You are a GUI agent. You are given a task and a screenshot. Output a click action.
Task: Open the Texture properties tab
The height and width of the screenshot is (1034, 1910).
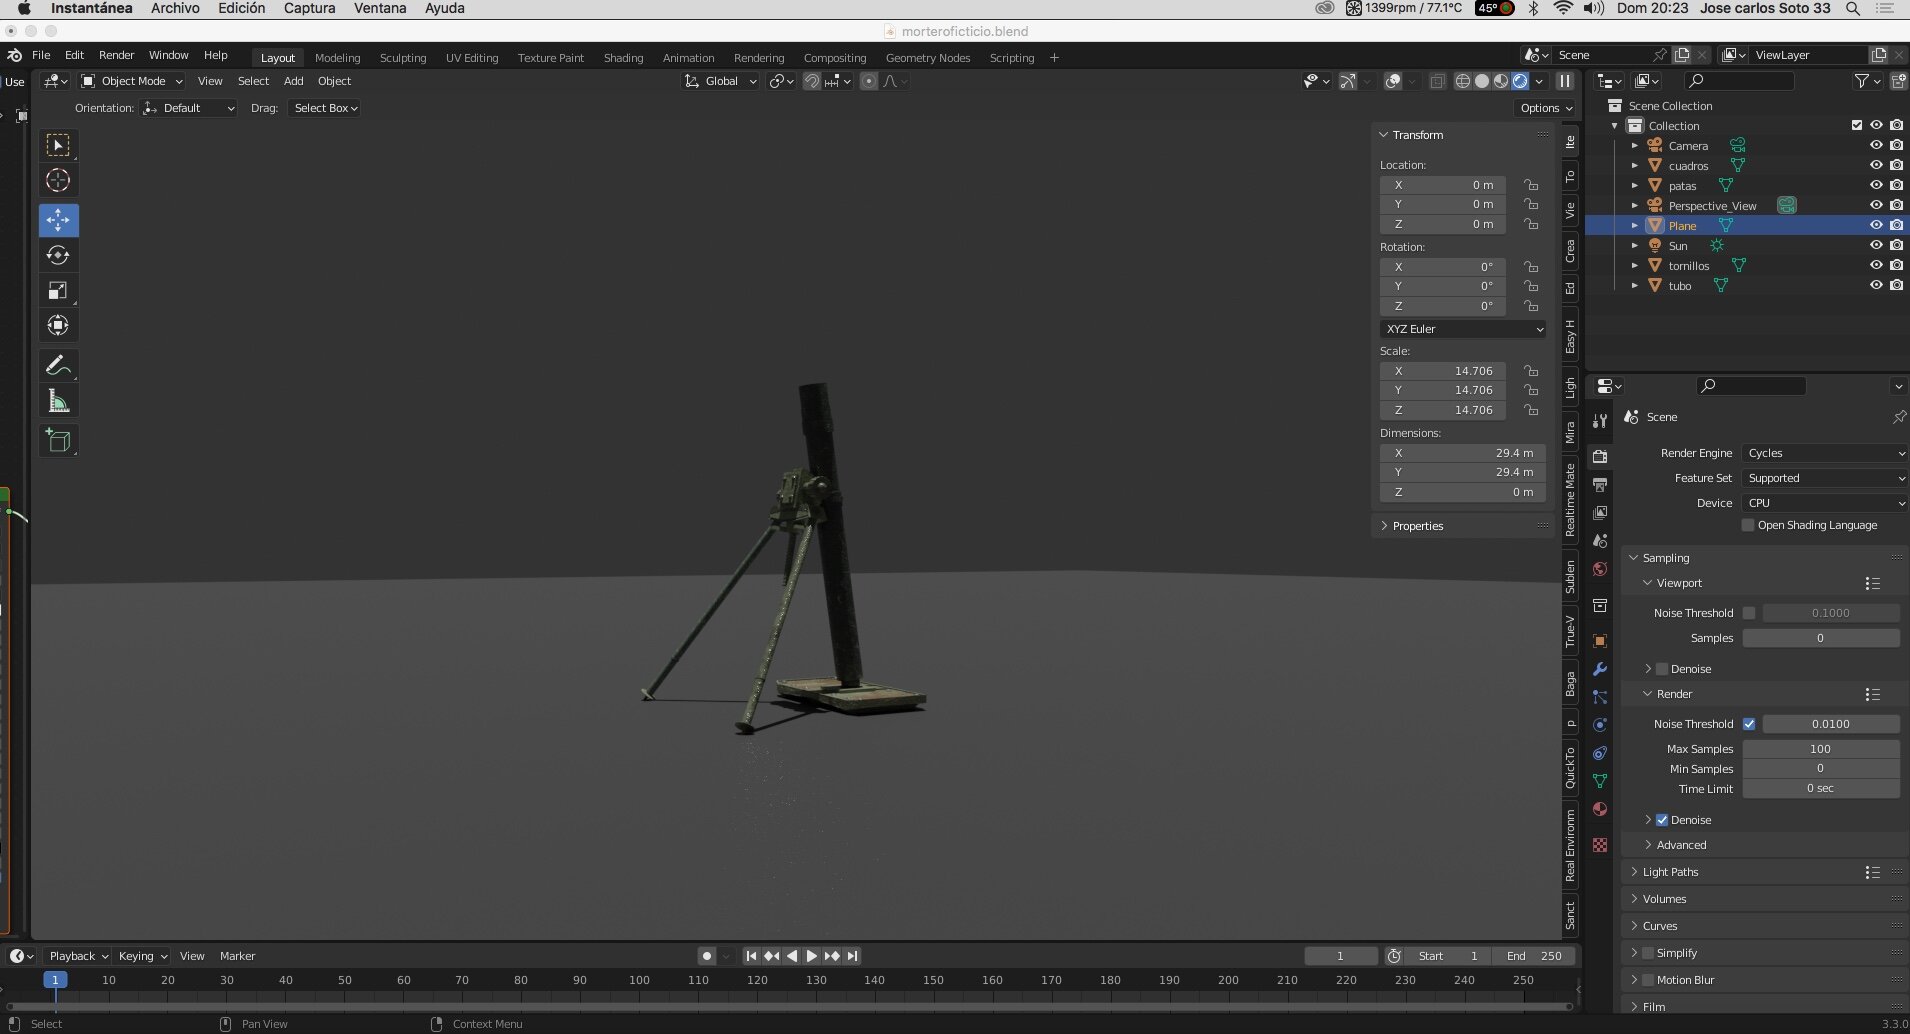coord(1600,845)
